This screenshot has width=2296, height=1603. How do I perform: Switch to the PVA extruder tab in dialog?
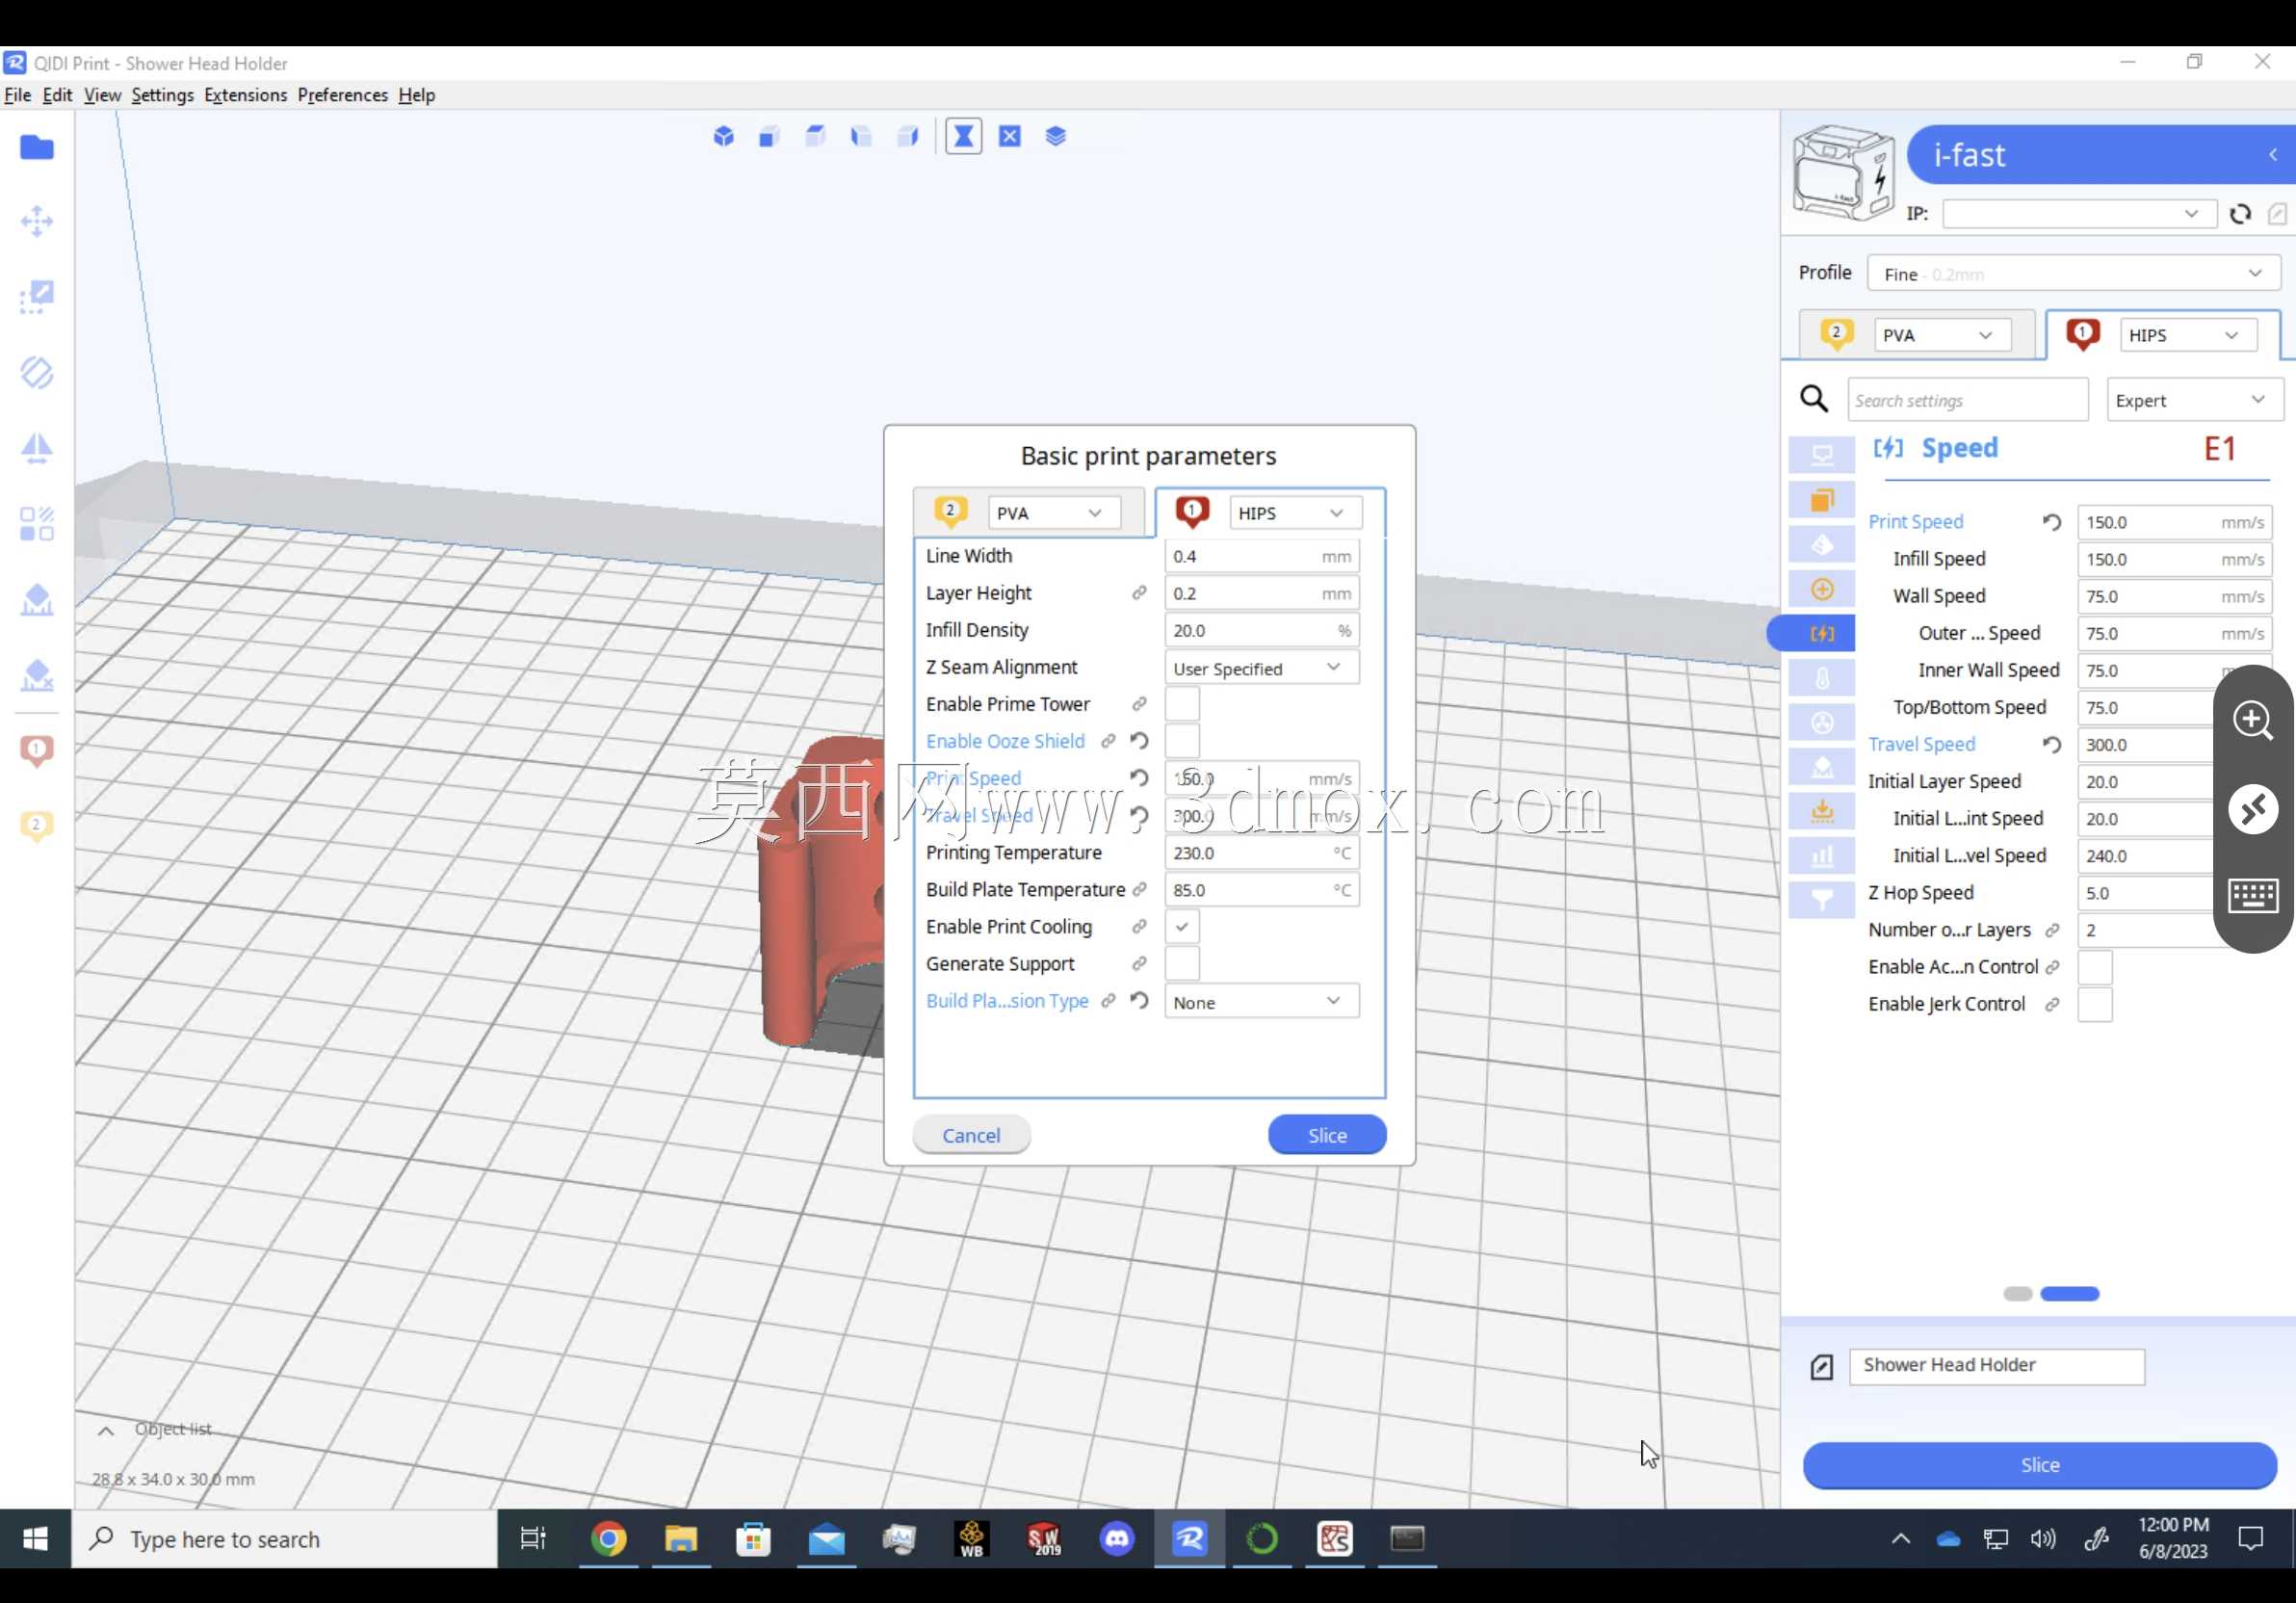pyautogui.click(x=1029, y=512)
